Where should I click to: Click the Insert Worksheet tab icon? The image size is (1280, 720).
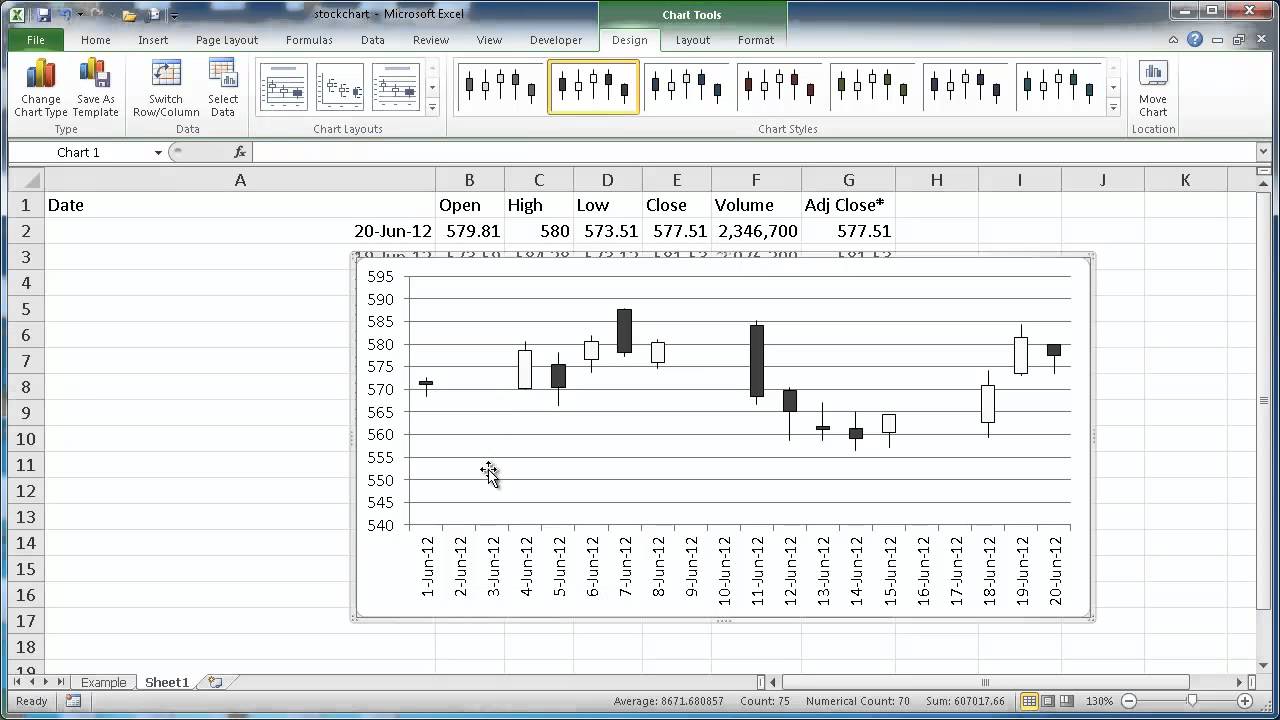214,682
